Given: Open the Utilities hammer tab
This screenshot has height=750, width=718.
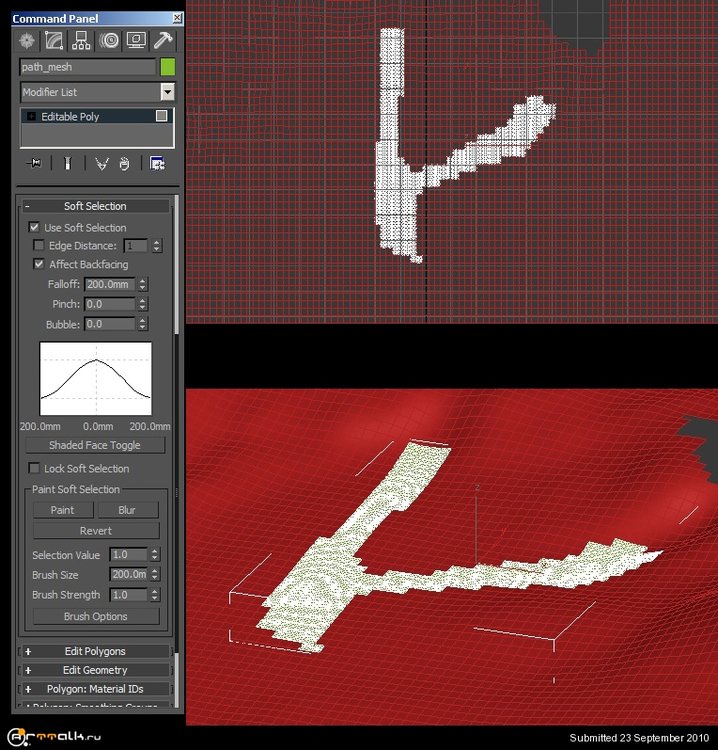Looking at the screenshot, I should pos(163,41).
